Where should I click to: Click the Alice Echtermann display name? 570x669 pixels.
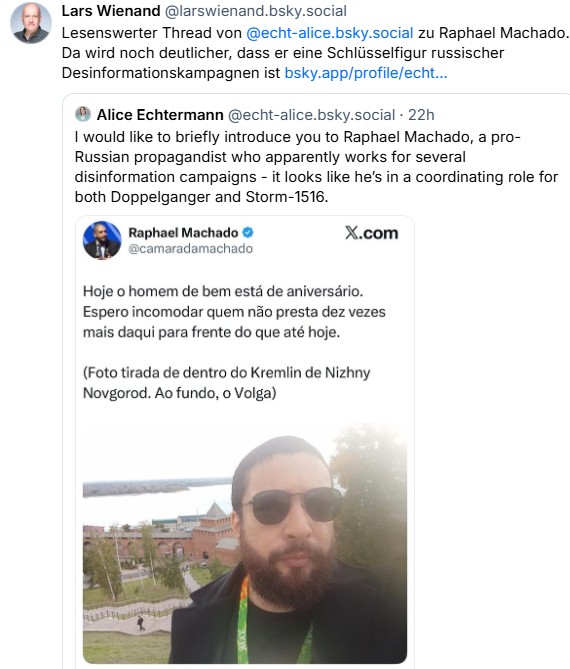pyautogui.click(x=160, y=115)
